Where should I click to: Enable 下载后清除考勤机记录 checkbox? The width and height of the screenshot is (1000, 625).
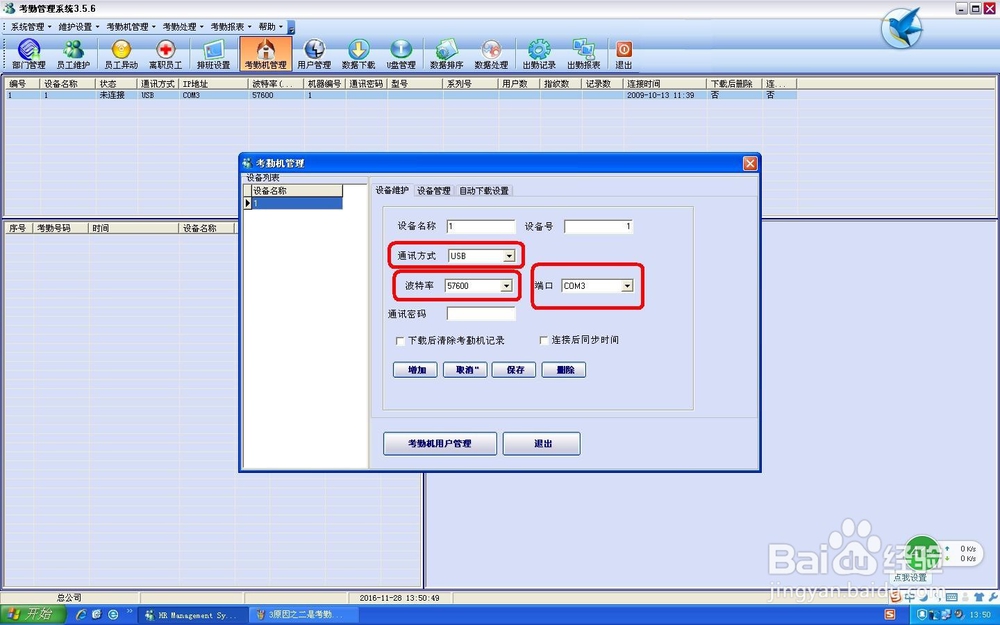[400, 341]
